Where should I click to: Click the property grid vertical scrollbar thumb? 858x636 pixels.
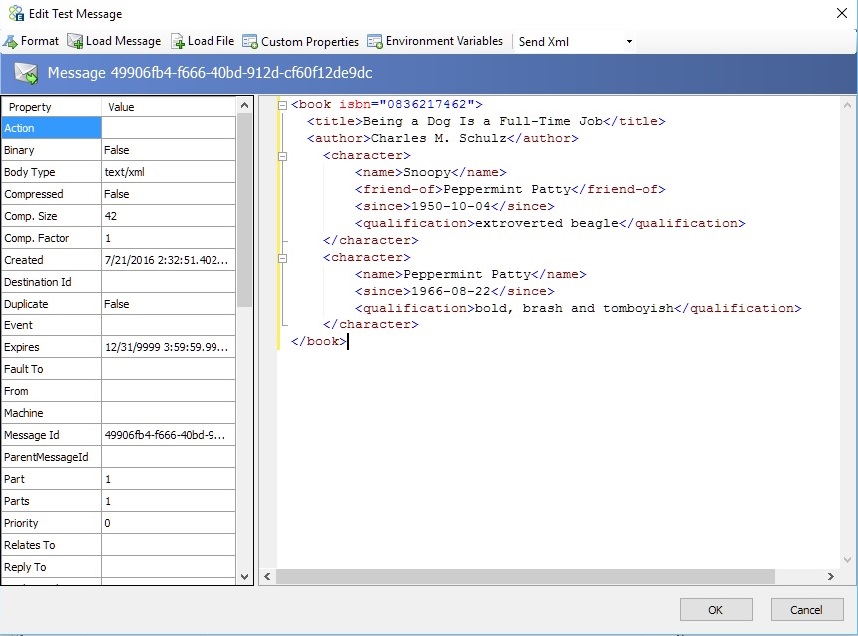(x=244, y=210)
